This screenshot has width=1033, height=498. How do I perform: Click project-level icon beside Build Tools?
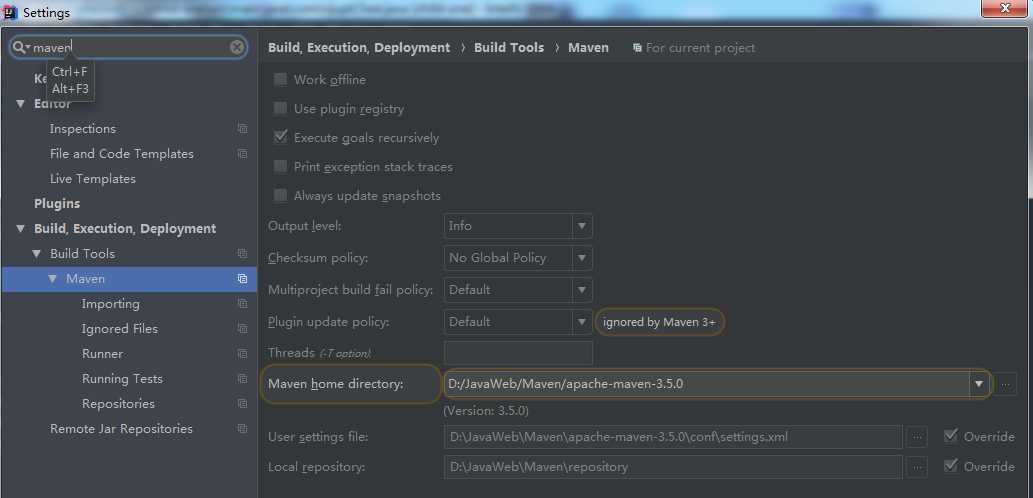[x=242, y=254]
